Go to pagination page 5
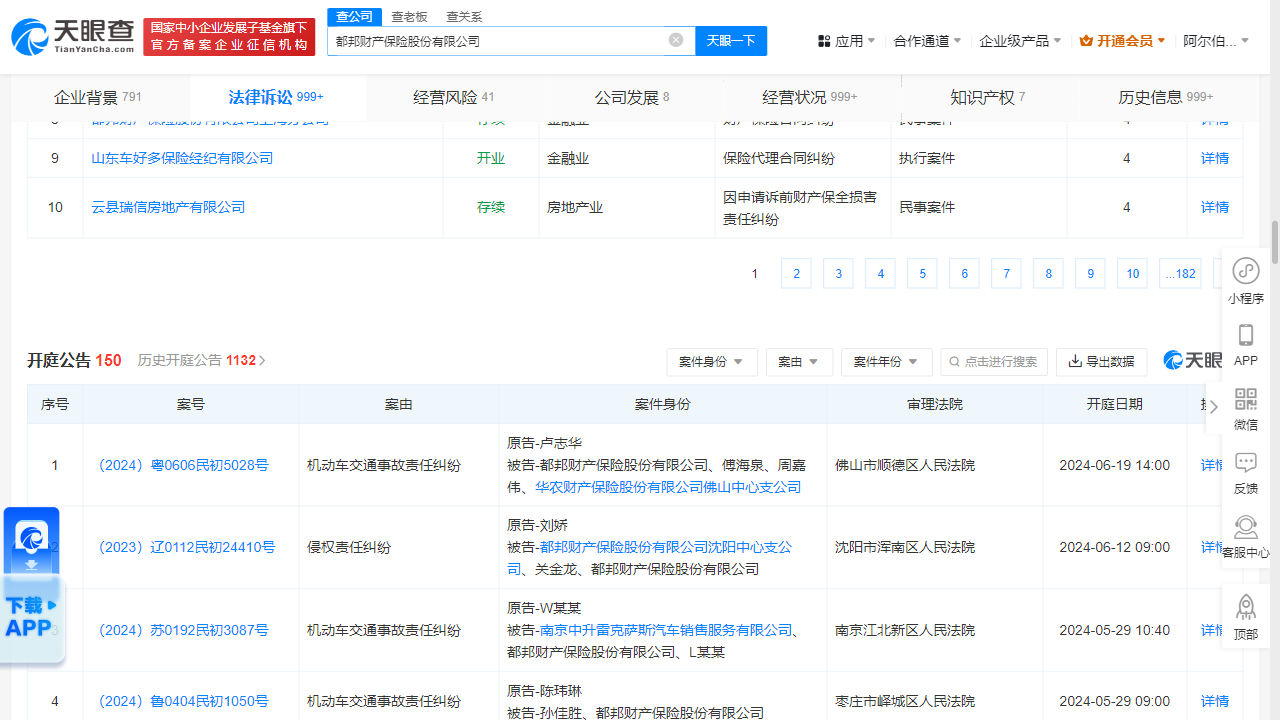Viewport: 1280px width, 720px height. coord(922,273)
